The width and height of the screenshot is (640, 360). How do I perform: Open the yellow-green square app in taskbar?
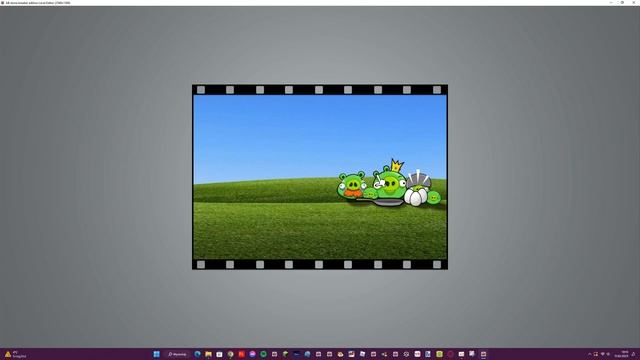[x=439, y=354]
